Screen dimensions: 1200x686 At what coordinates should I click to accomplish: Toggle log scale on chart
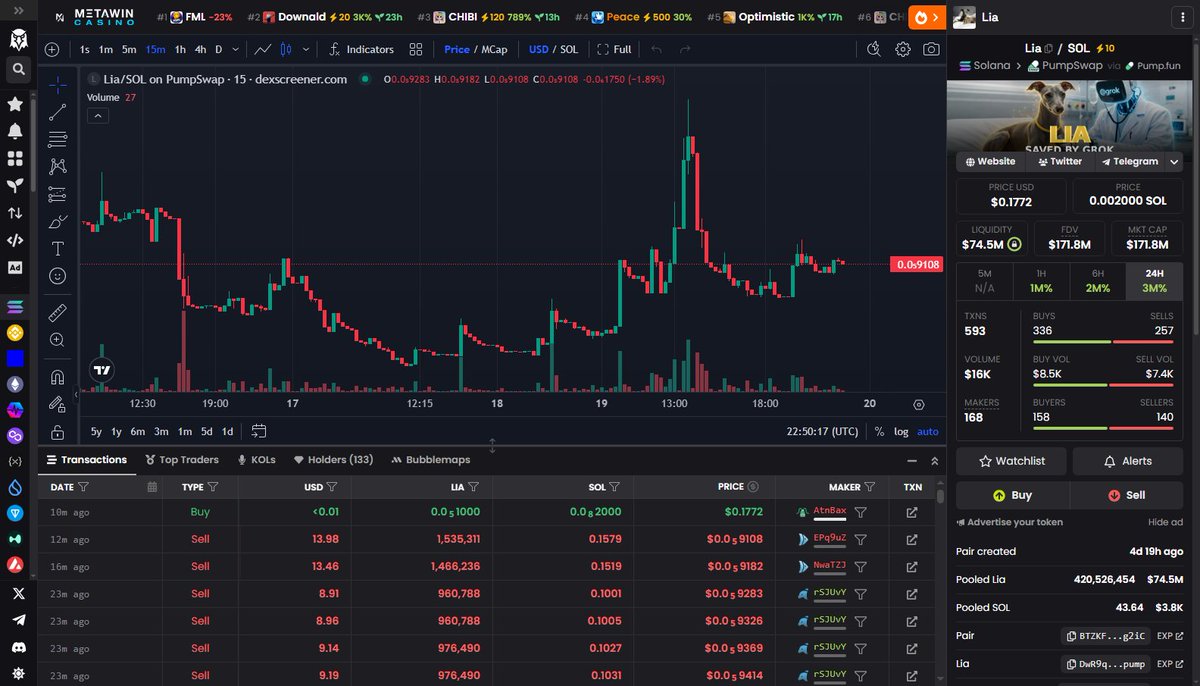901,431
